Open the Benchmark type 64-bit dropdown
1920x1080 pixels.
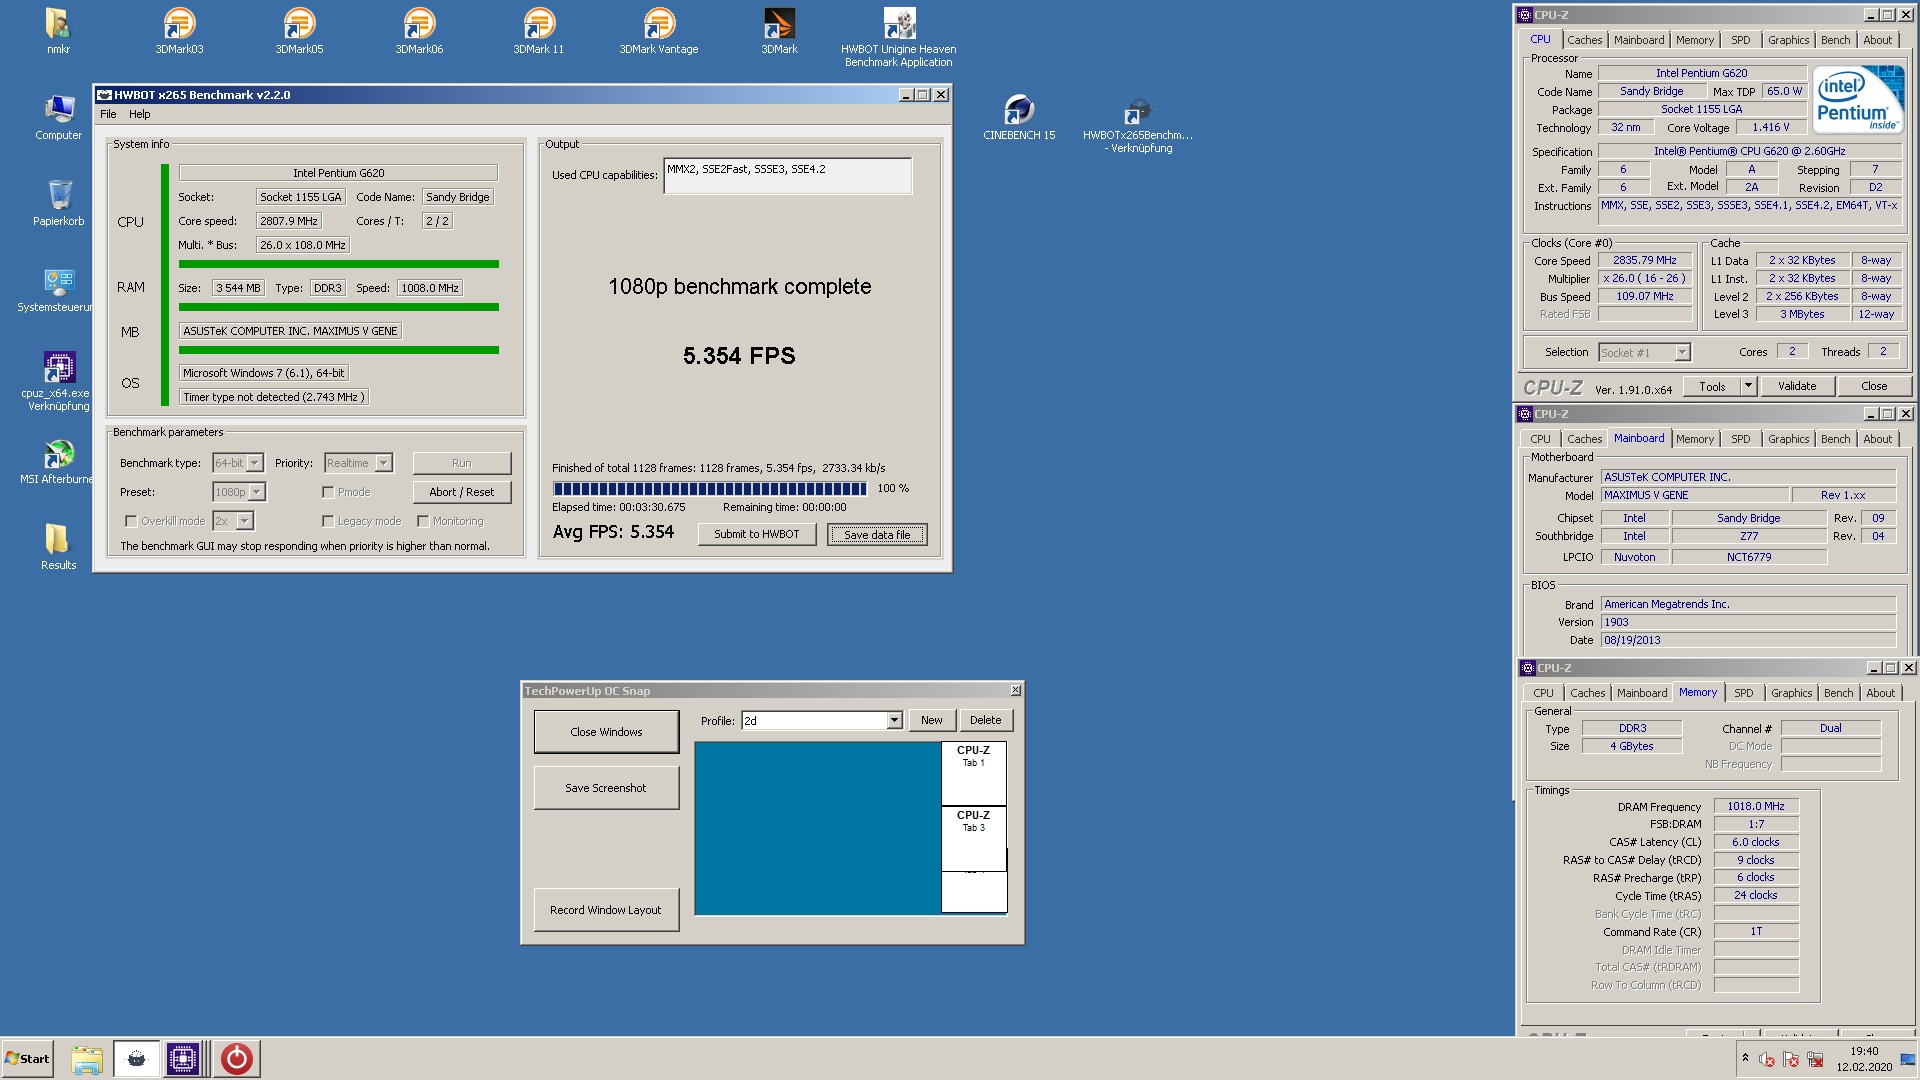tap(238, 463)
